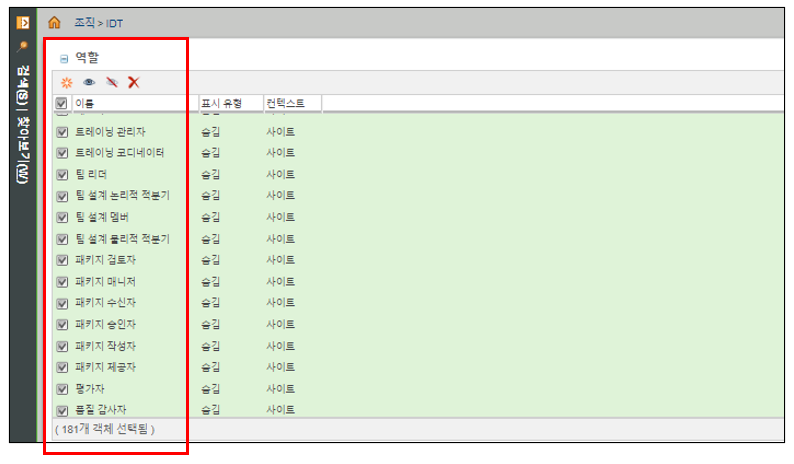This screenshot has width=794, height=464.
Task: Uncheck the 팀 리더 checkbox
Action: pyautogui.click(x=62, y=175)
